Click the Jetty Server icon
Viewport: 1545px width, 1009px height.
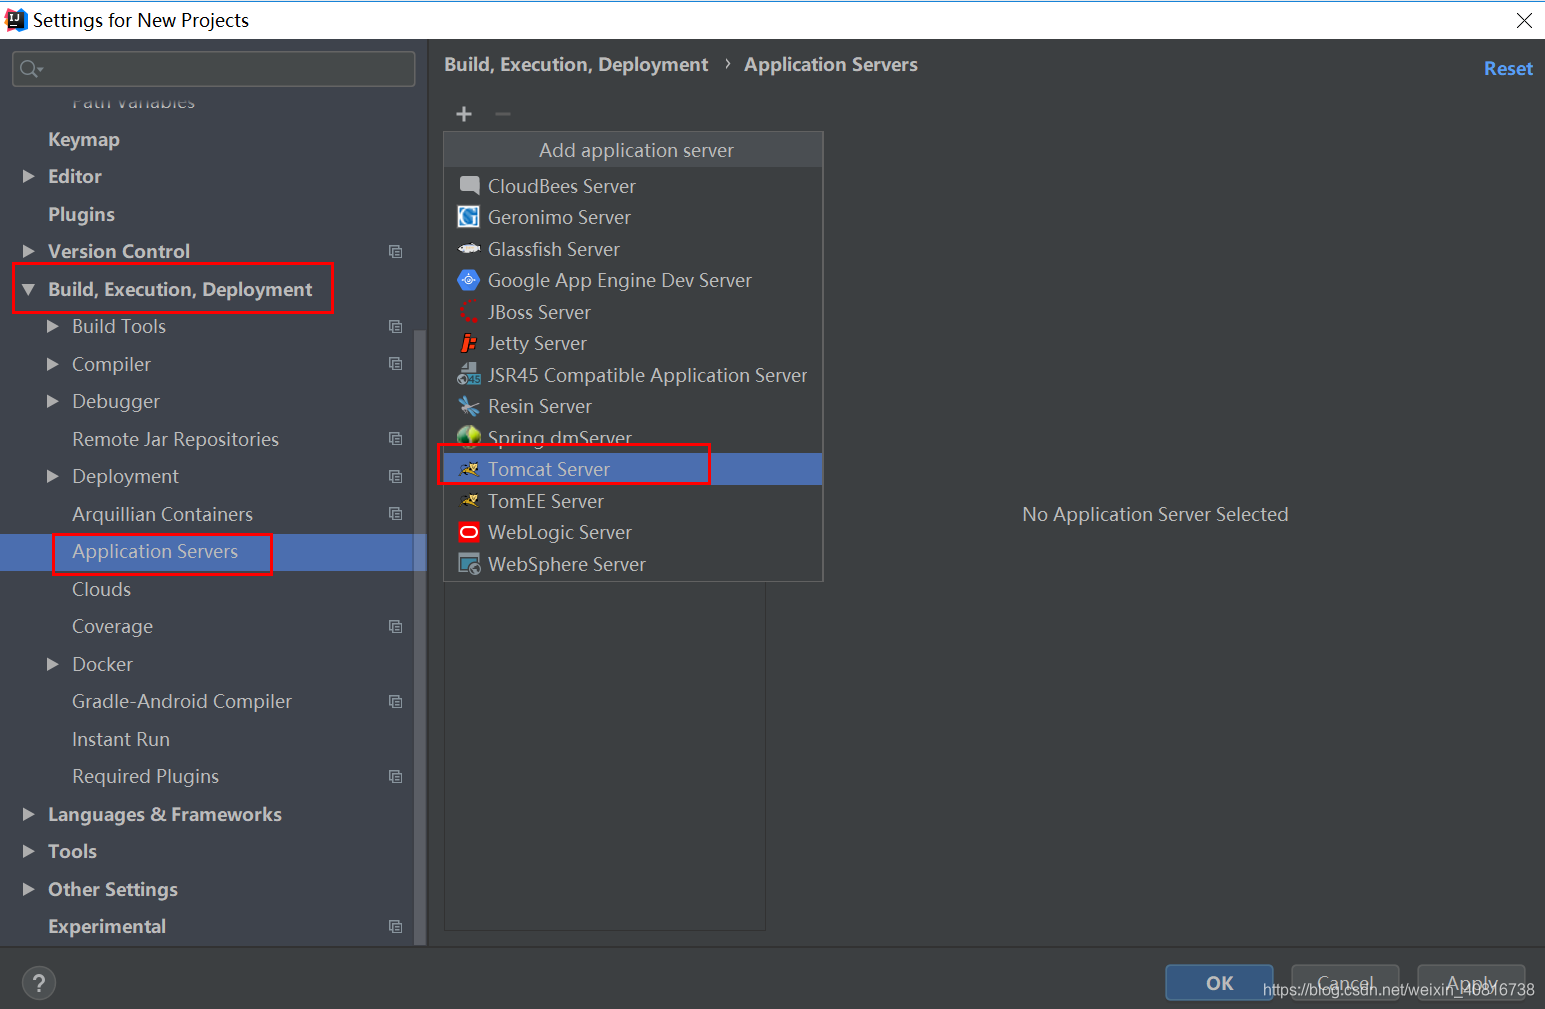click(469, 343)
